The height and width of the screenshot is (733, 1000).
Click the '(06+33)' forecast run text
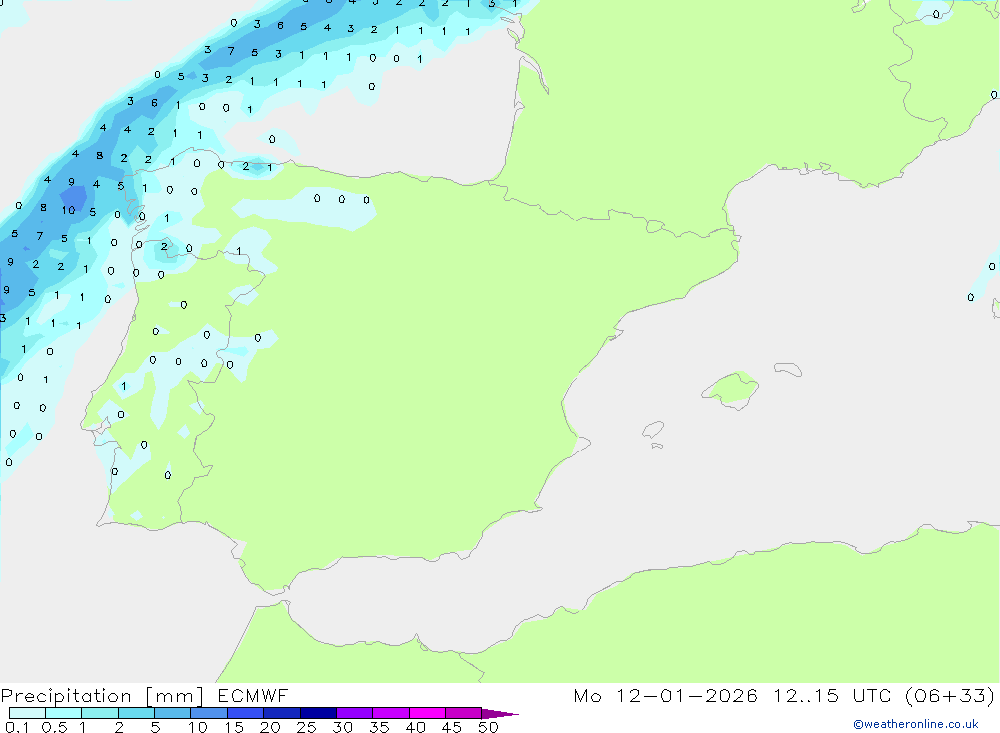click(950, 695)
